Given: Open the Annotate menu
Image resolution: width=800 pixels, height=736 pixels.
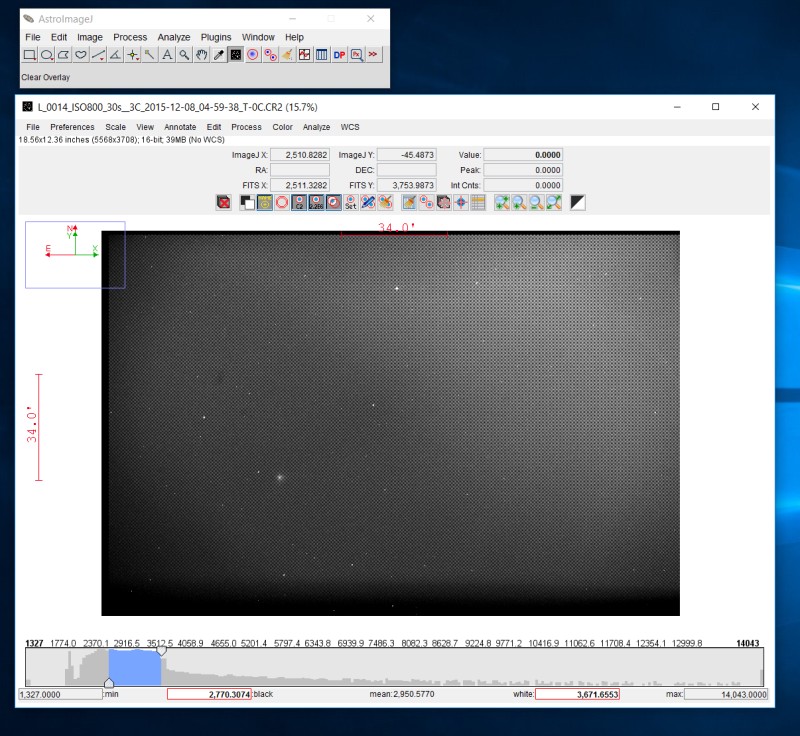Looking at the screenshot, I should tap(180, 127).
